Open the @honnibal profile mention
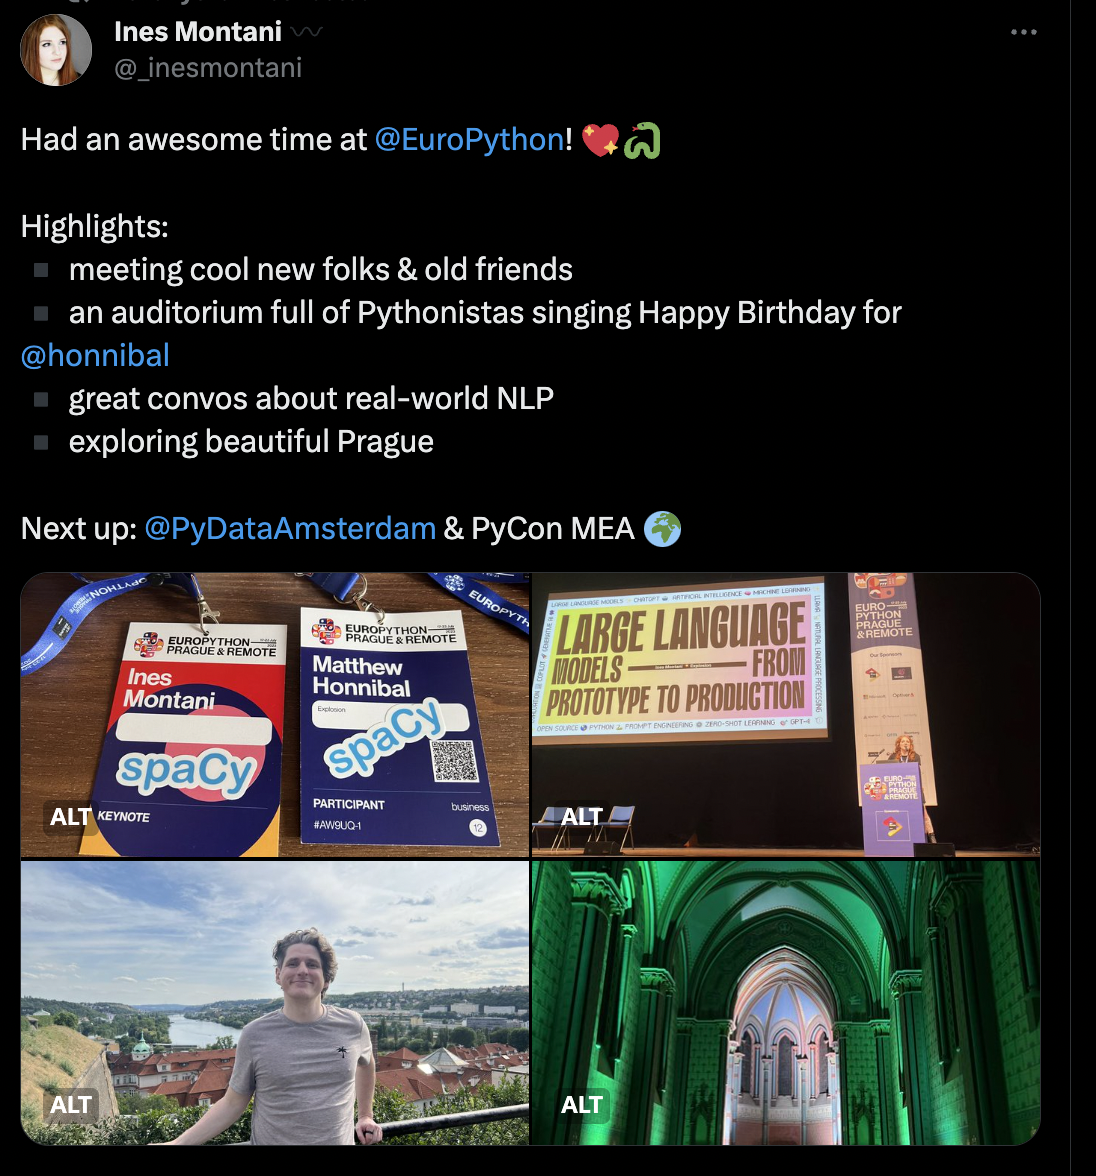This screenshot has height=1176, width=1096. [95, 356]
